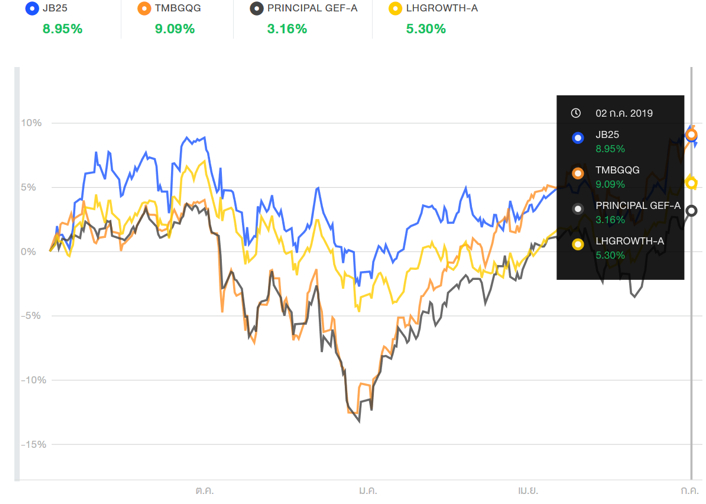The width and height of the screenshot is (706, 504).
Task: Toggle the JB25 series name in top legend
Action: [56, 9]
